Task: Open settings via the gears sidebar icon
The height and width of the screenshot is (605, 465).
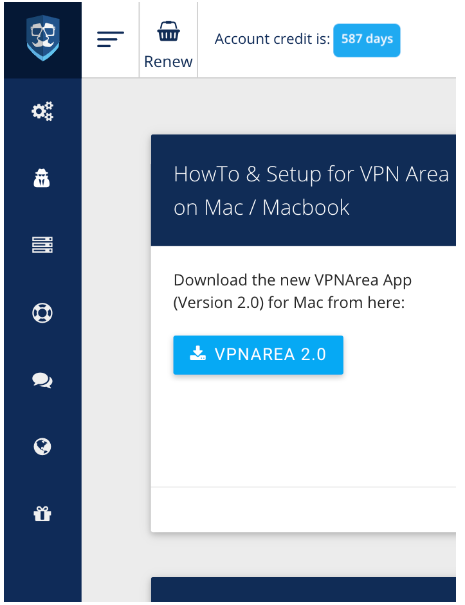Action: click(x=42, y=111)
